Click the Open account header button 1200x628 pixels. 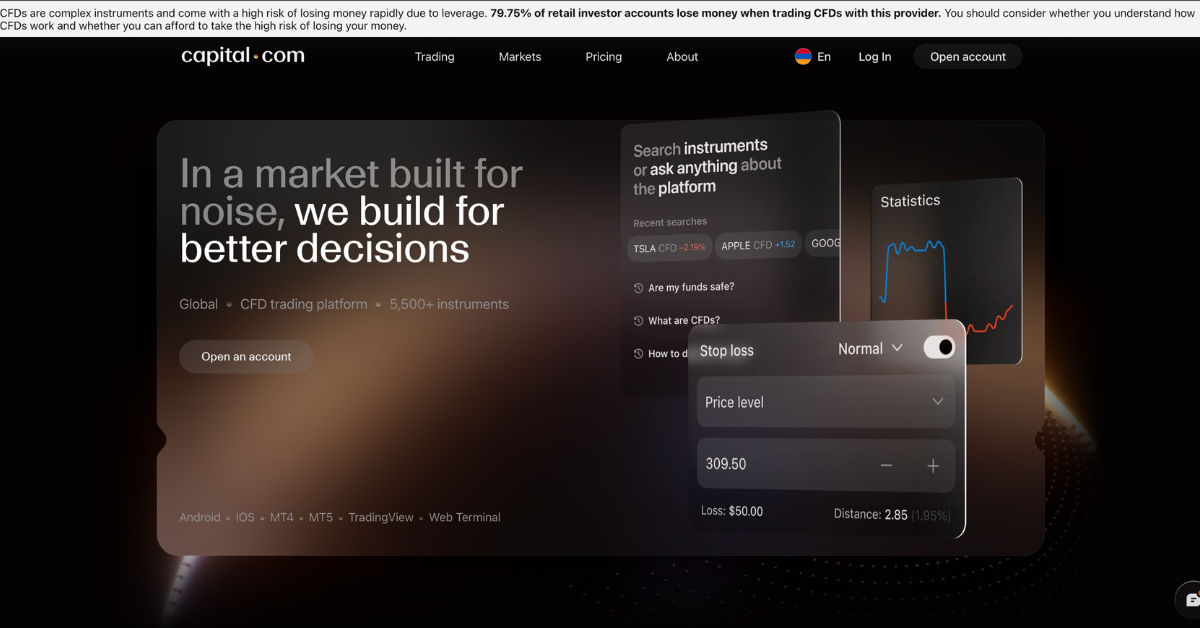coord(968,57)
